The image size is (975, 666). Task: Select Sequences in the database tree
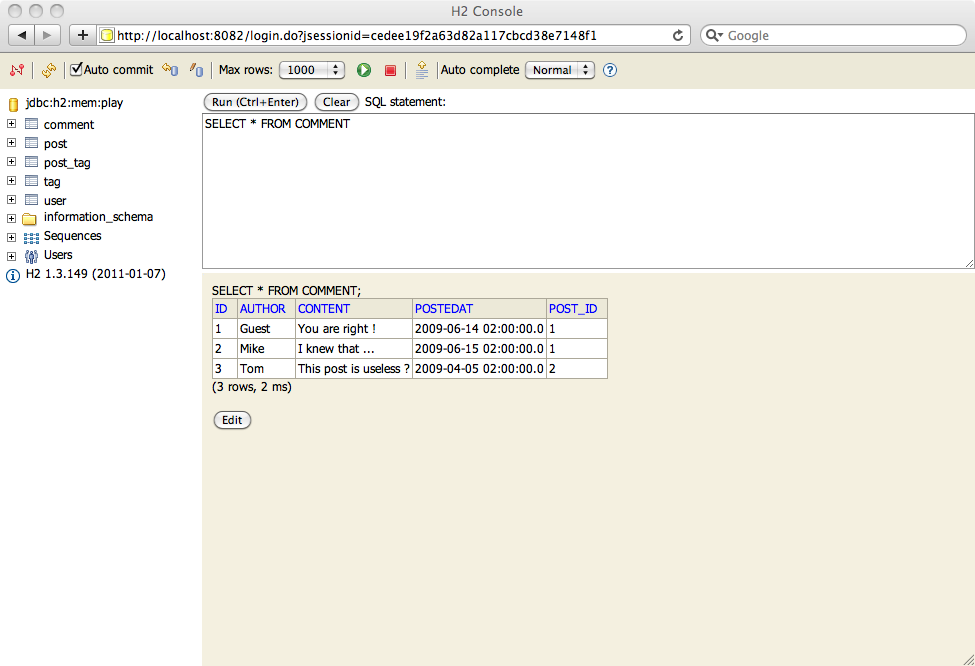(x=72, y=236)
